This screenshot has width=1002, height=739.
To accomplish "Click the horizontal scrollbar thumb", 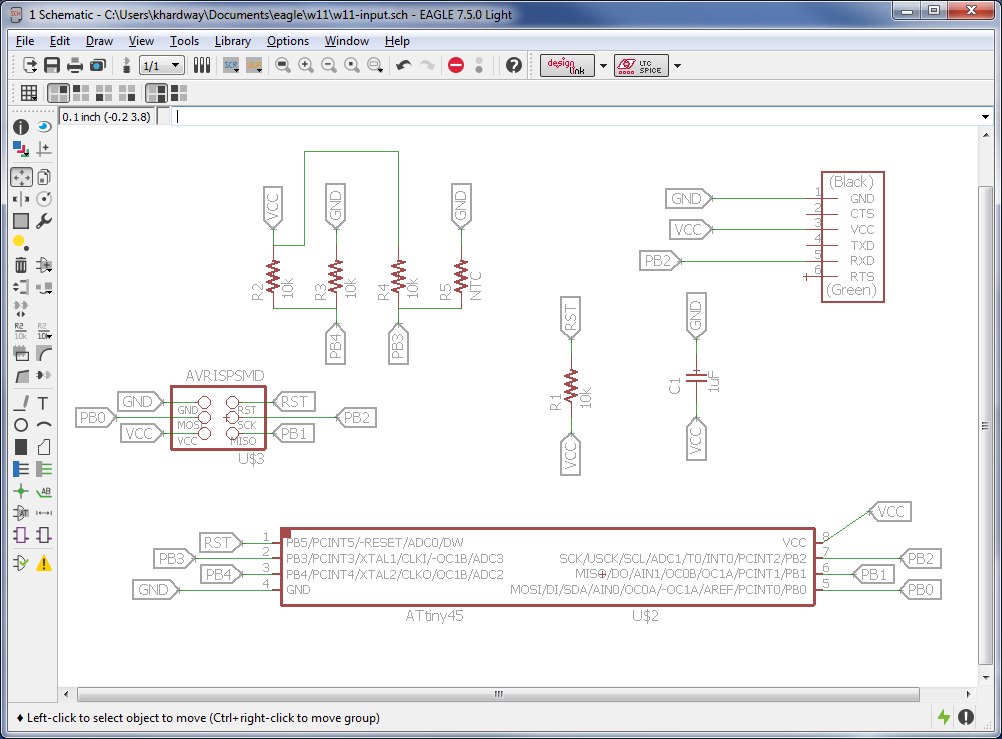I will coord(498,694).
